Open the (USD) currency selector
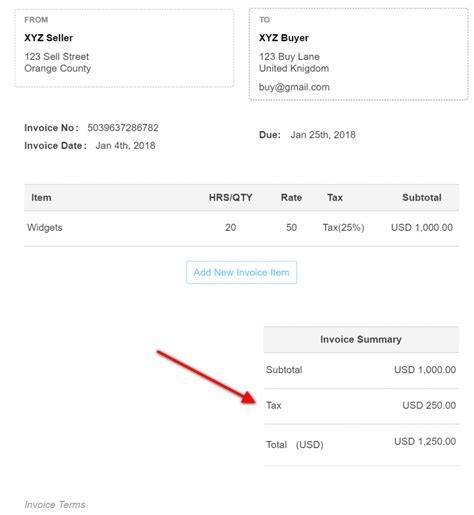This screenshot has width=474, height=515. coord(309,445)
